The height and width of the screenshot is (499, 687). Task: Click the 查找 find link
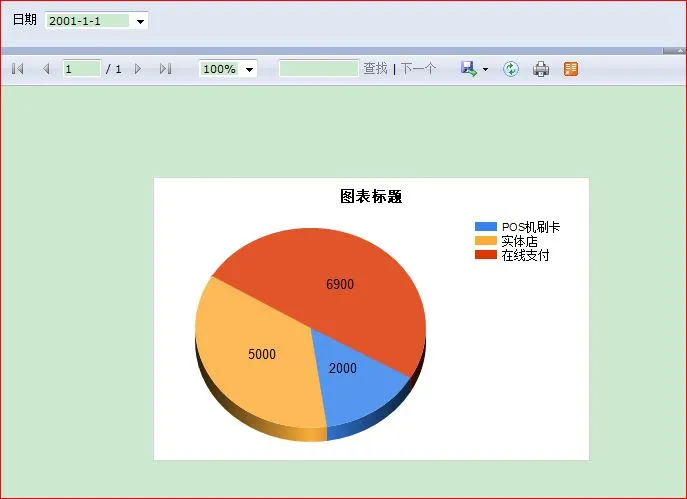pos(375,68)
